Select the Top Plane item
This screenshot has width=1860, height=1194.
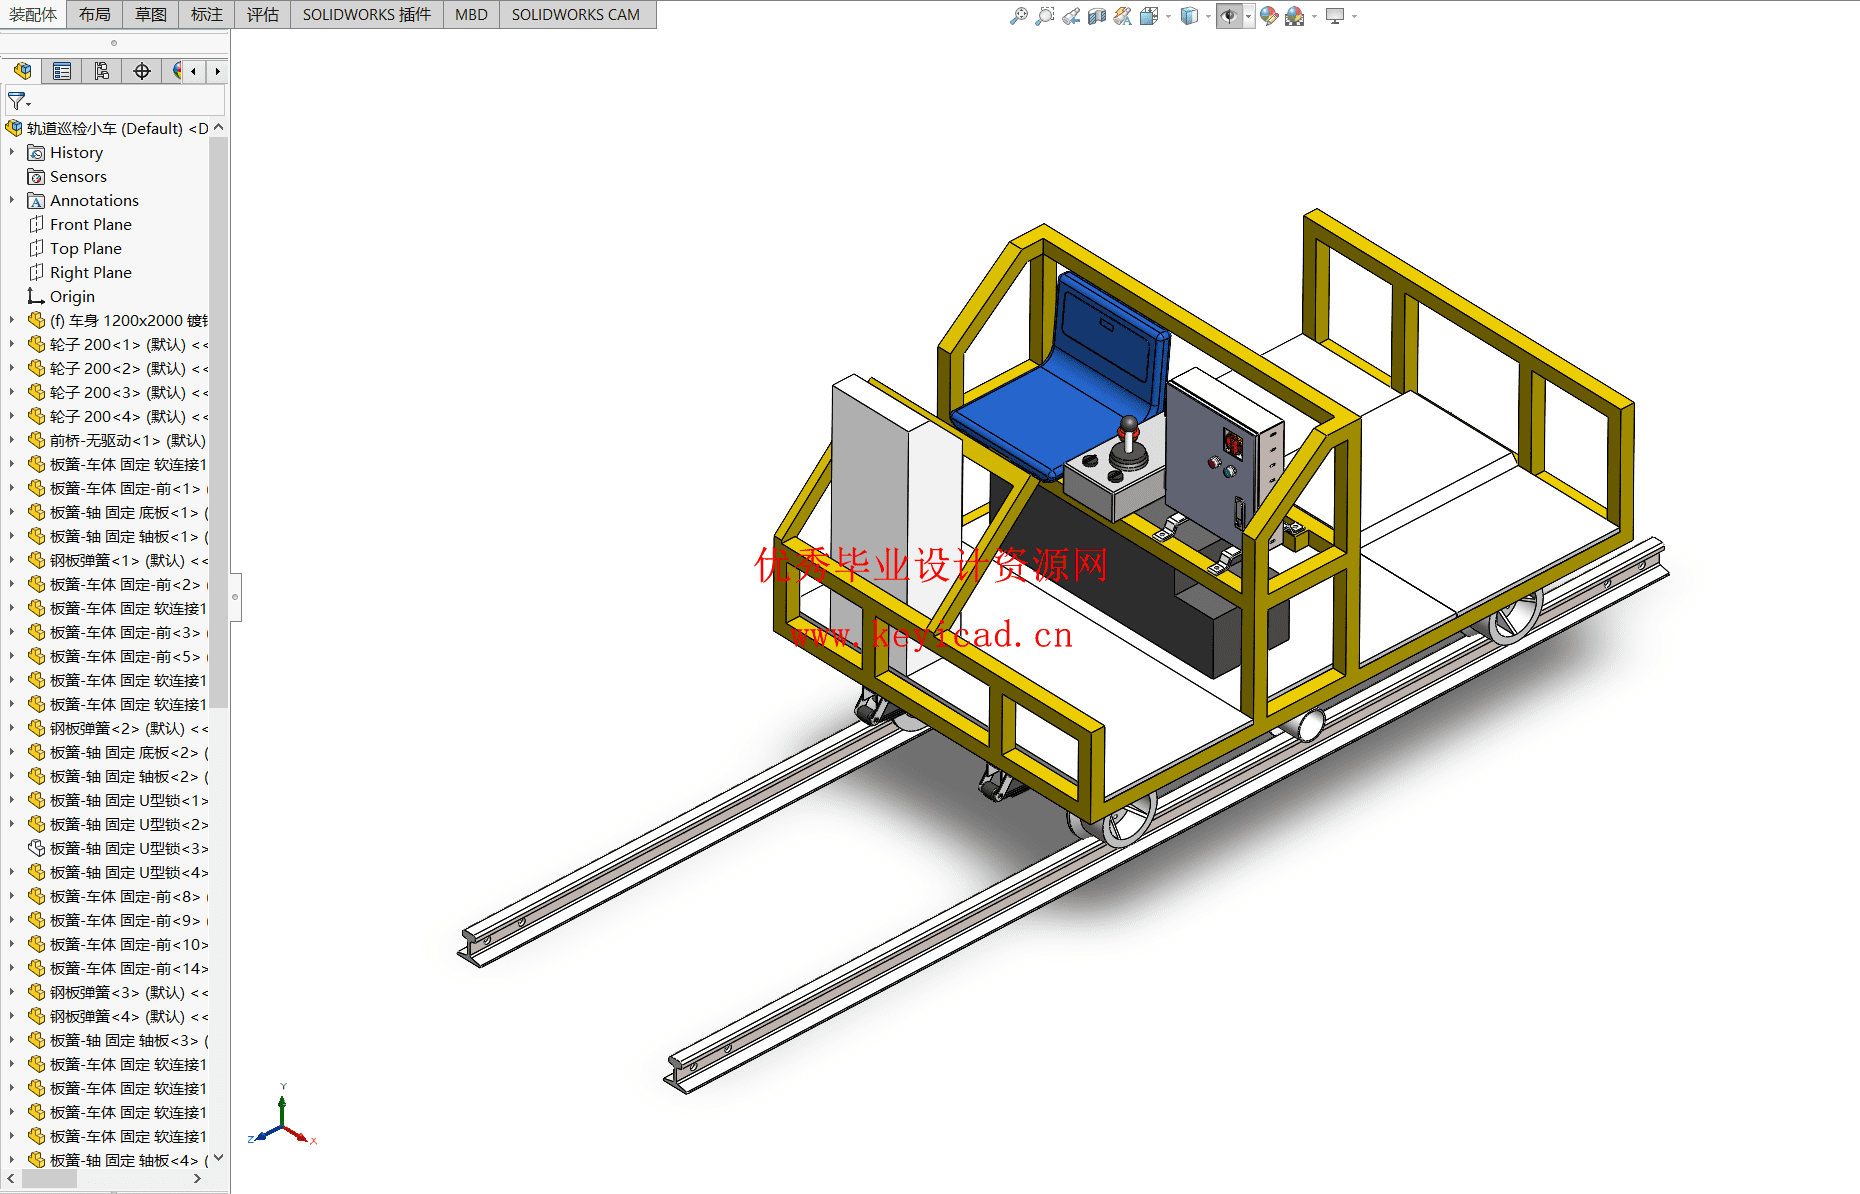(85, 248)
